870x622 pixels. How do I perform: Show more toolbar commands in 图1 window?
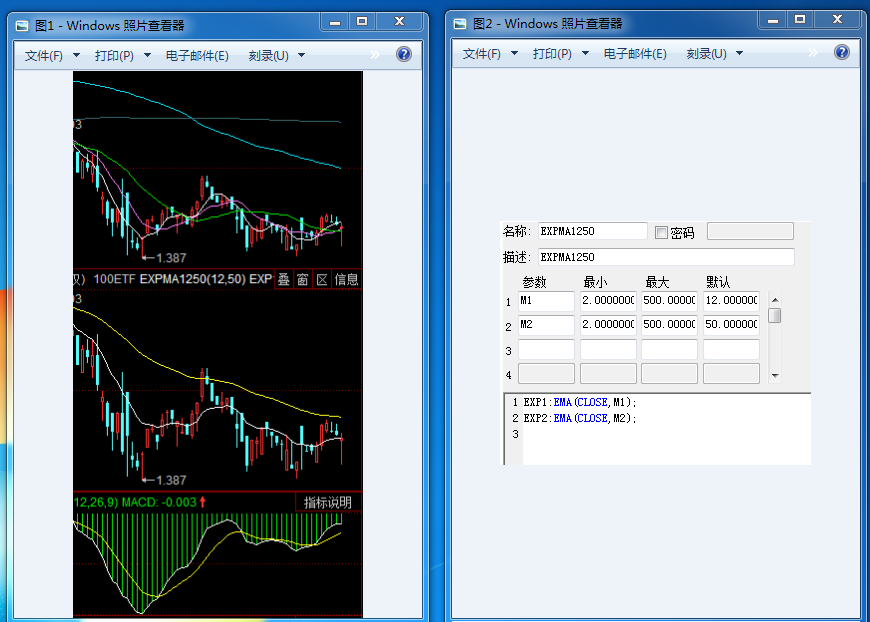coord(375,54)
